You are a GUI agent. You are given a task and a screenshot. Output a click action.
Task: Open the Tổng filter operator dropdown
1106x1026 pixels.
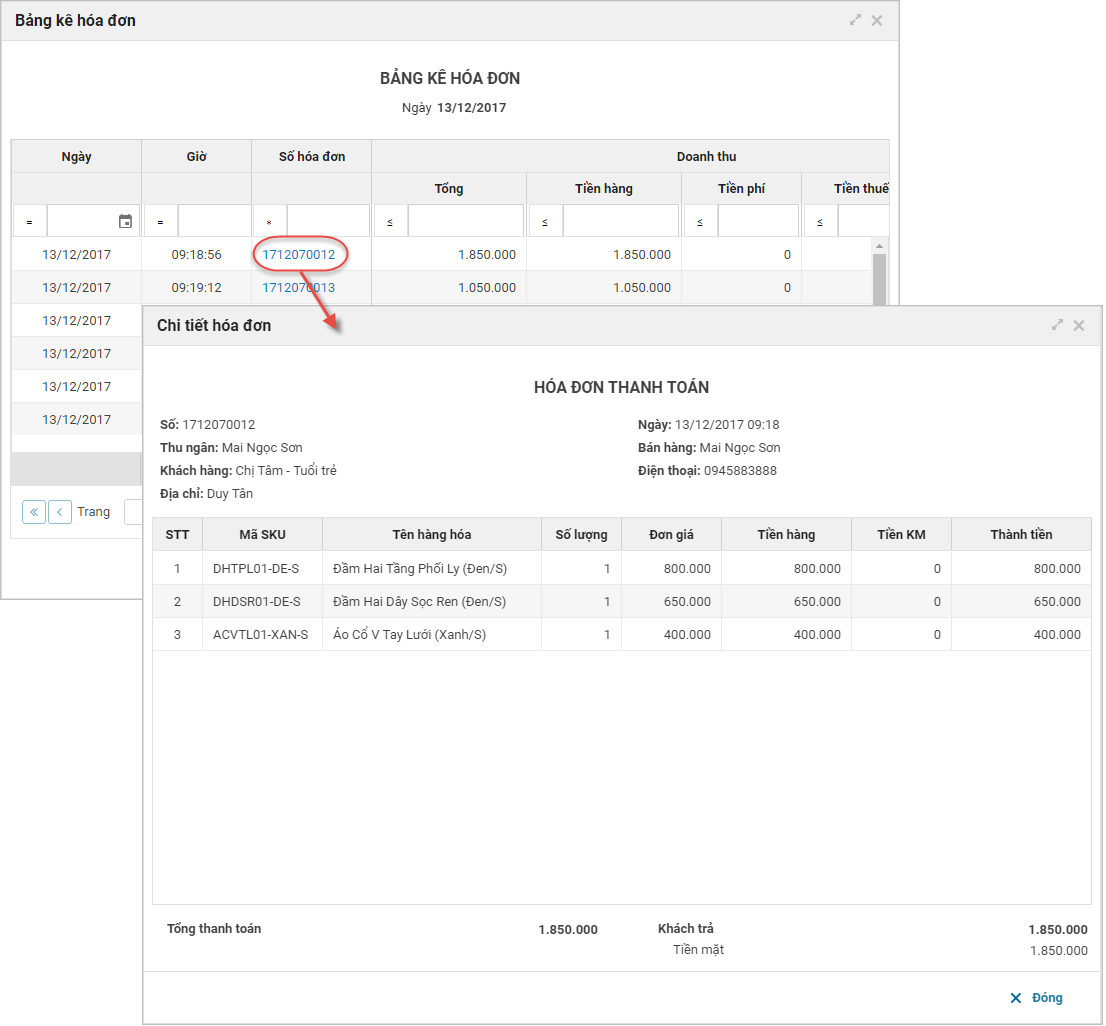click(390, 222)
